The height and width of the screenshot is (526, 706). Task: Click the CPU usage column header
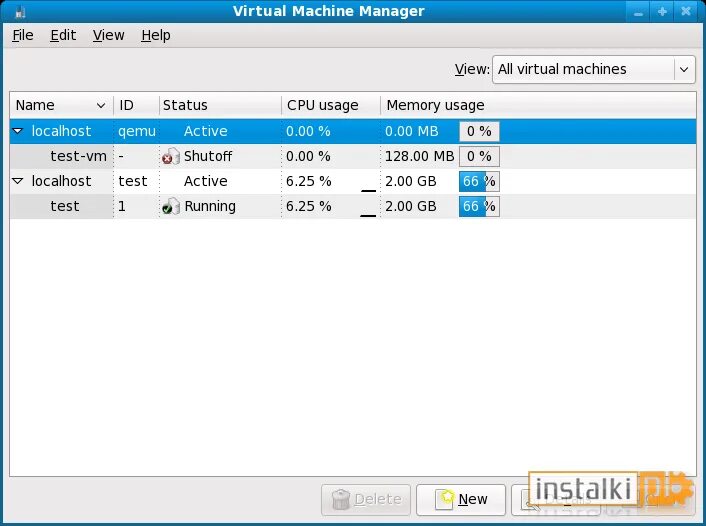click(331, 105)
